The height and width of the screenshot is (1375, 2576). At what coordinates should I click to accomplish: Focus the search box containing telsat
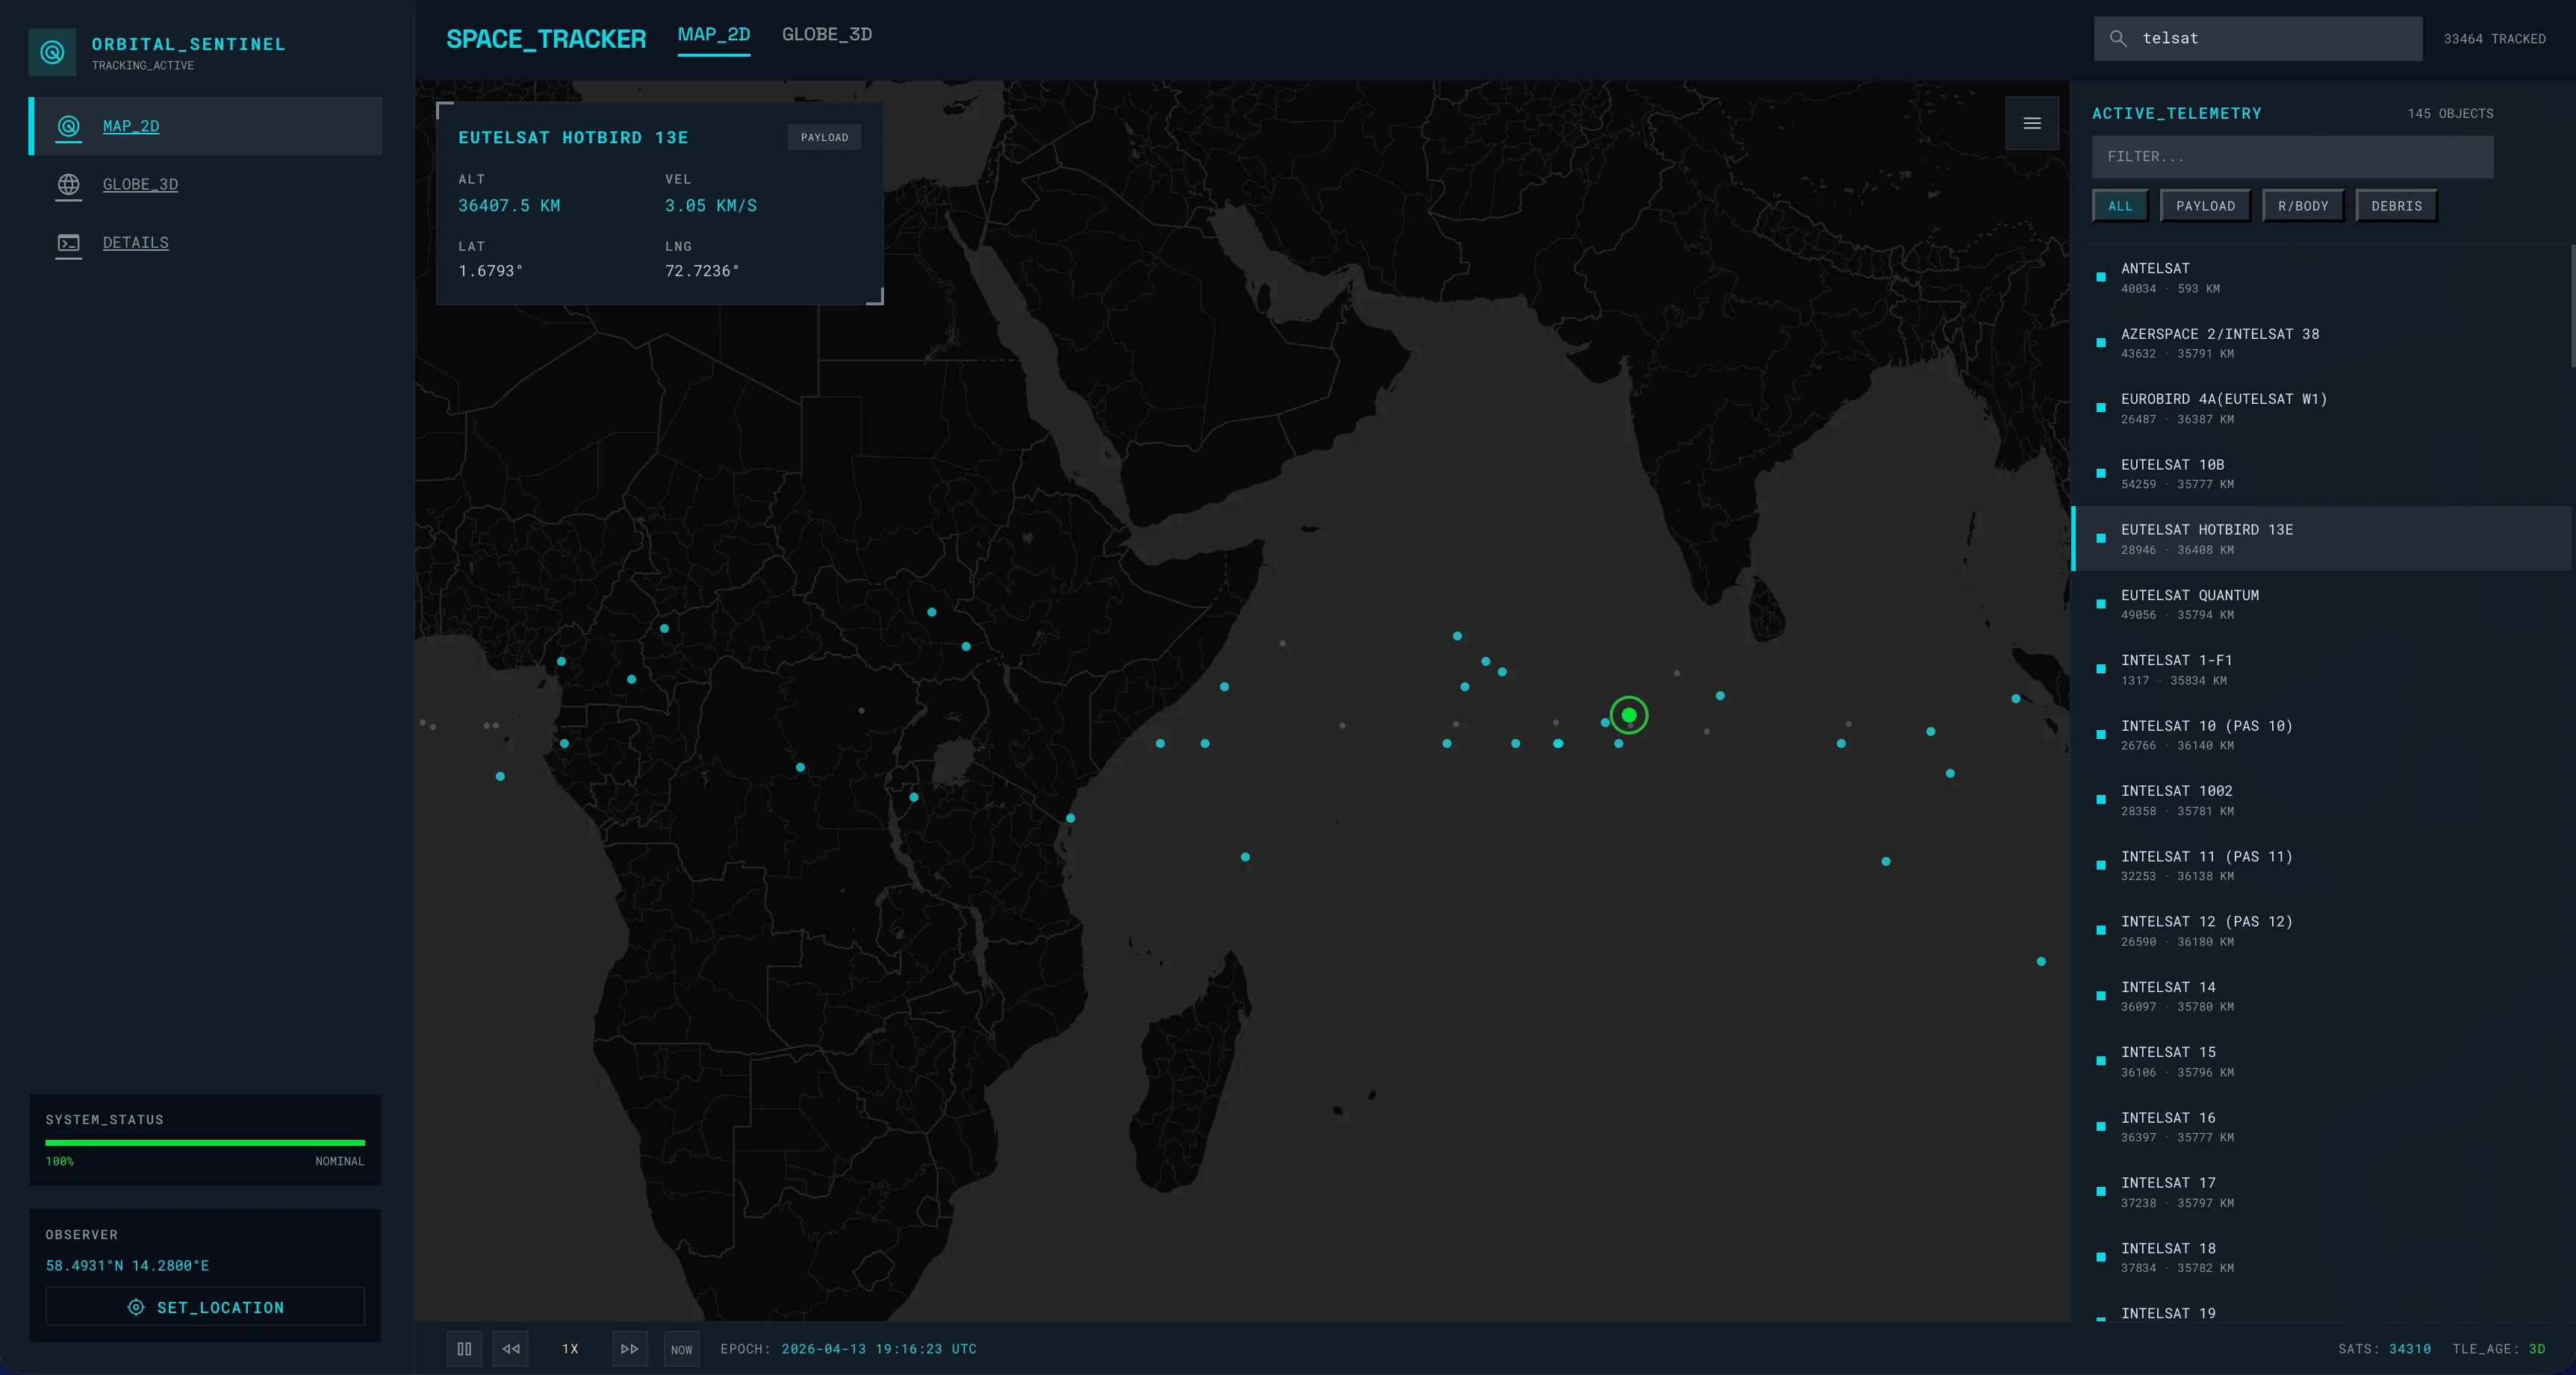[x=2258, y=38]
